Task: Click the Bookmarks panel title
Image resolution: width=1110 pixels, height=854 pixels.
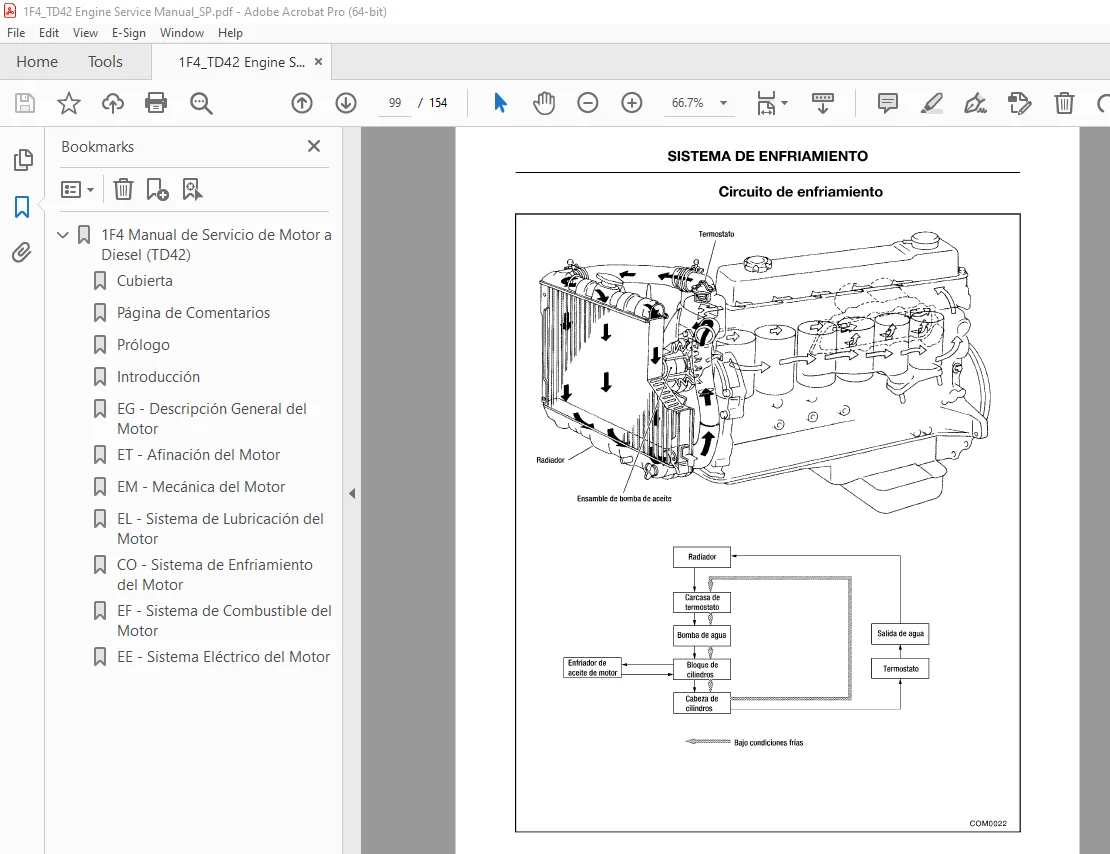Action: click(98, 147)
